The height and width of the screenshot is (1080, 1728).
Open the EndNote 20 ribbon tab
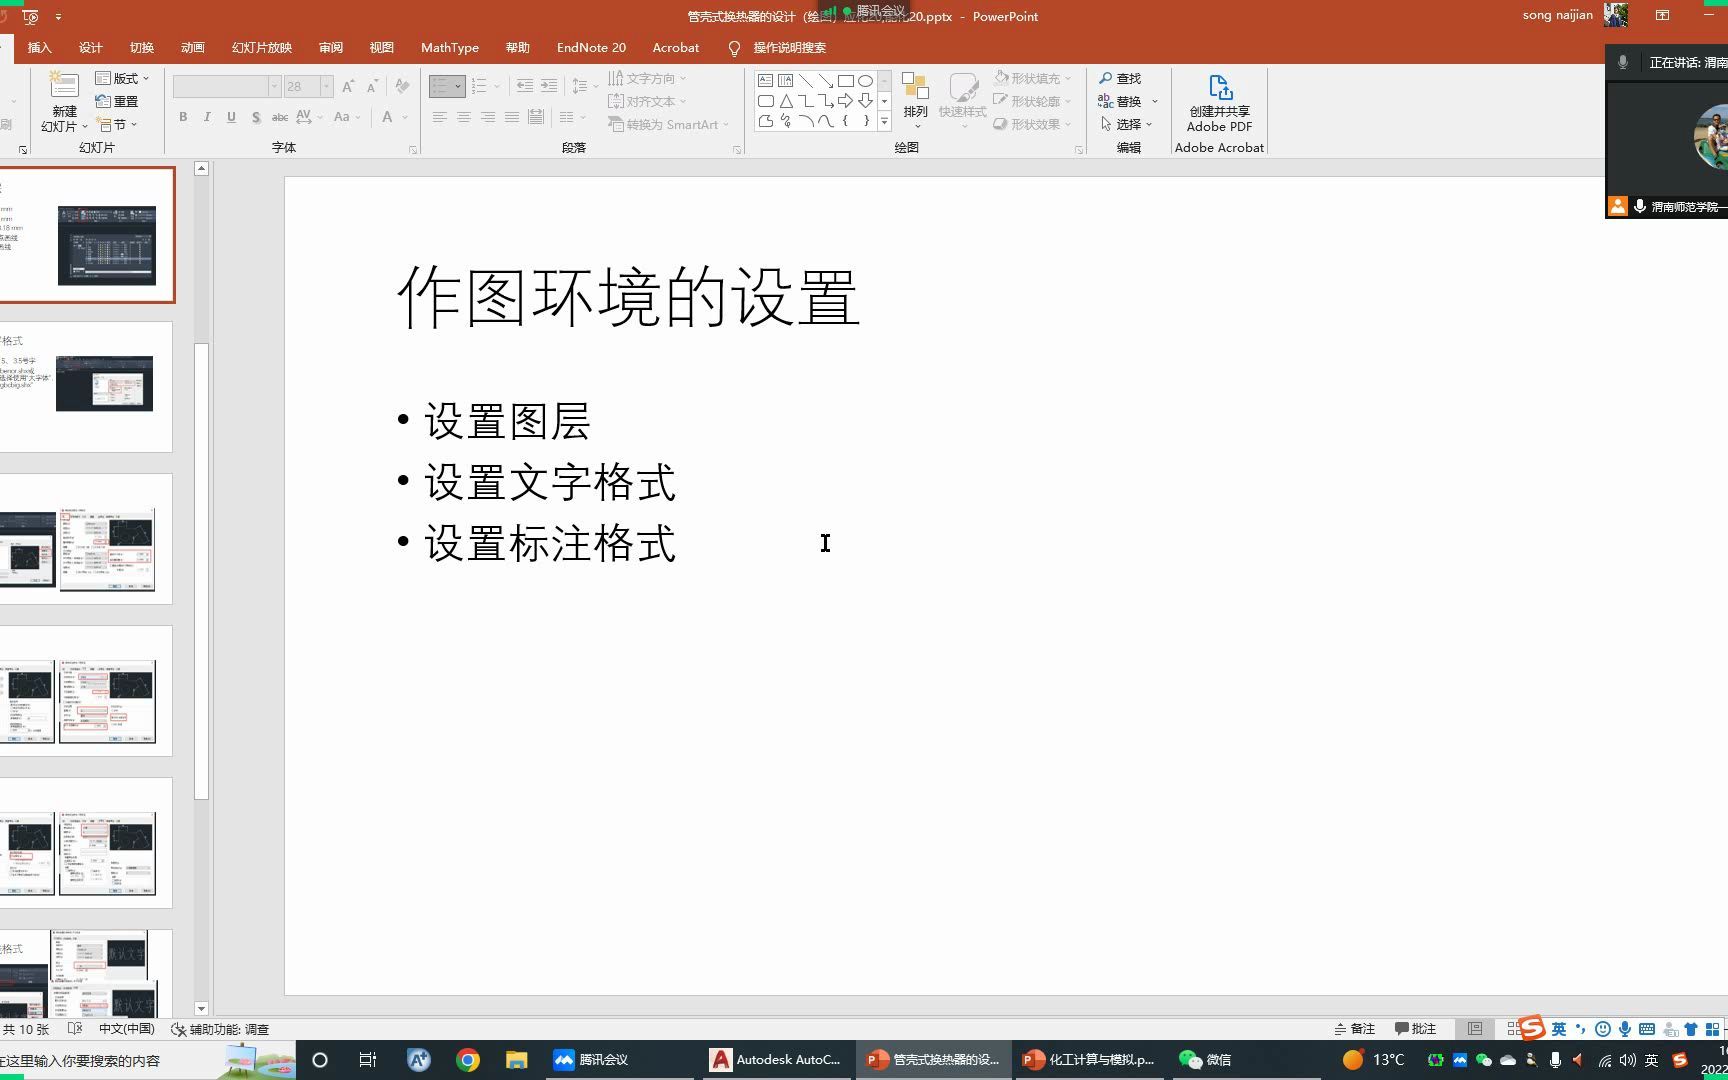click(591, 47)
